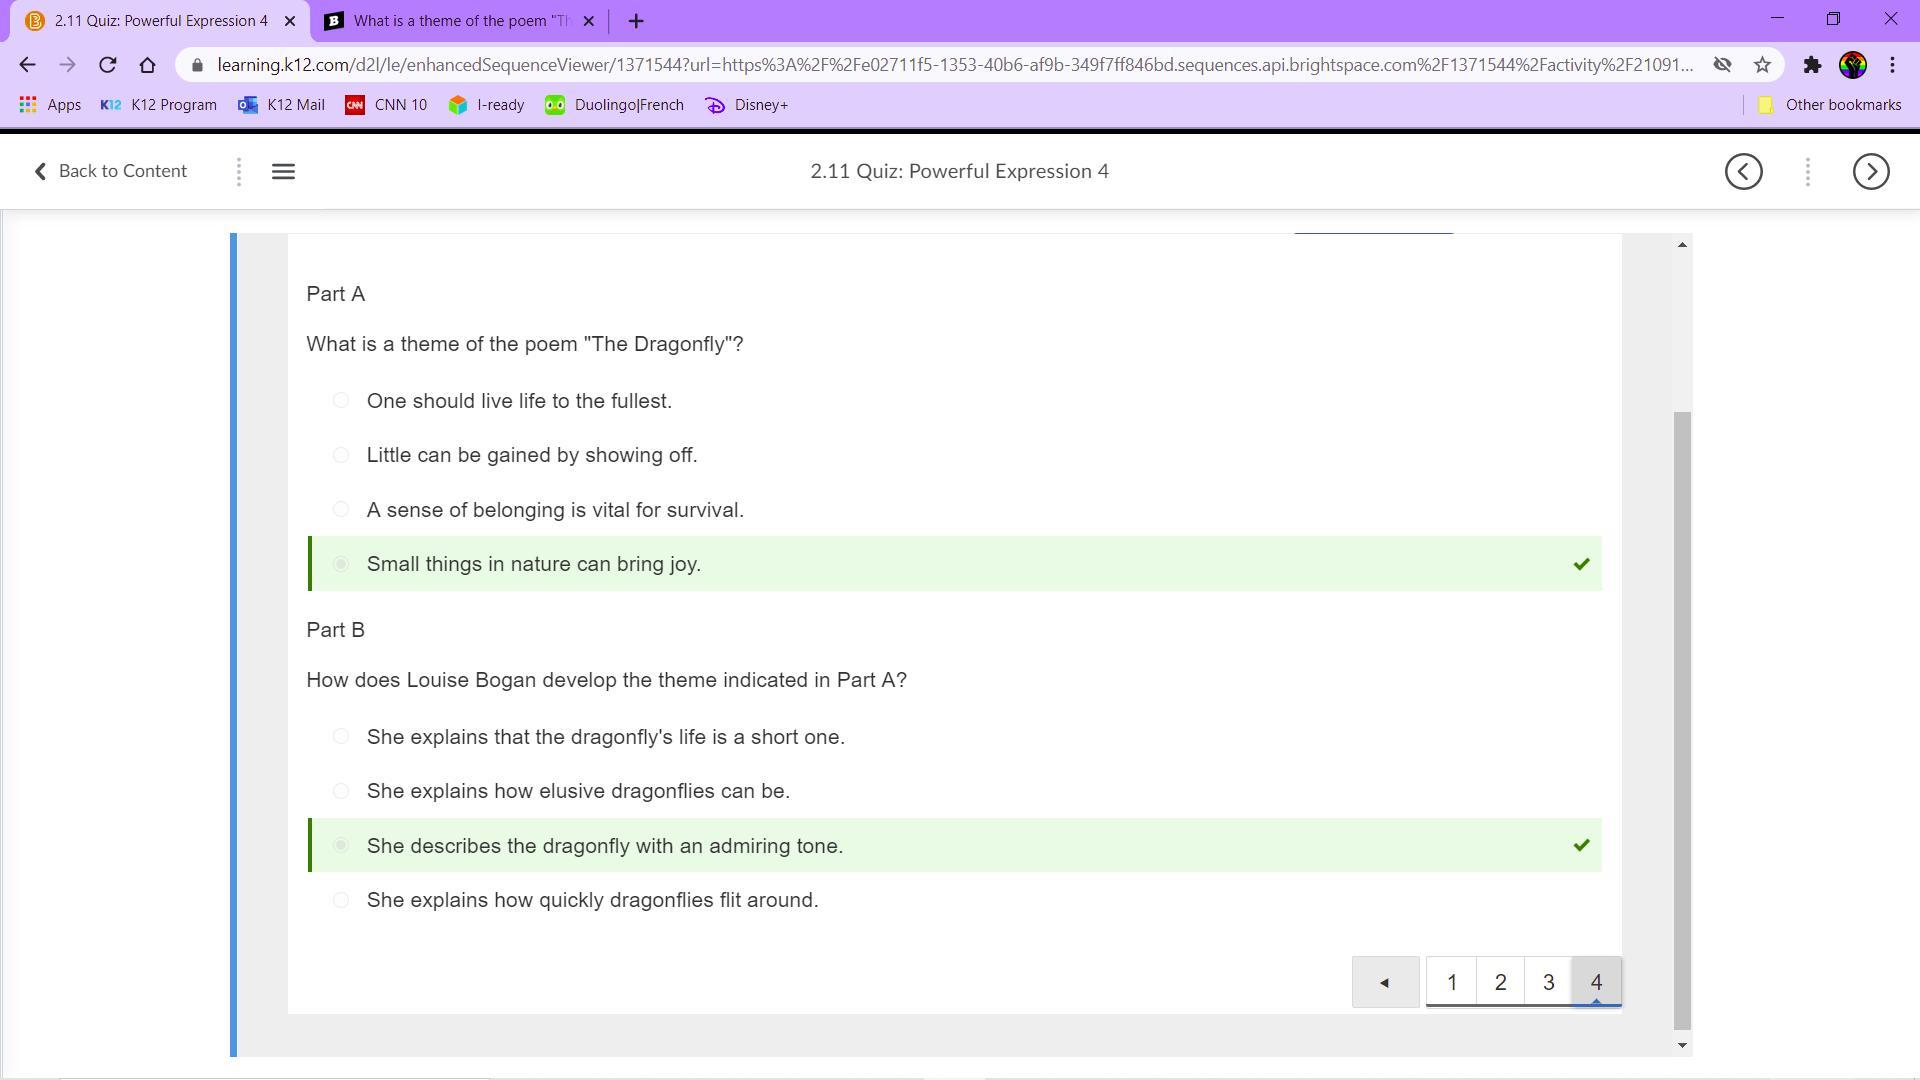Click Back to Content link
This screenshot has width=1920, height=1080.
click(110, 171)
